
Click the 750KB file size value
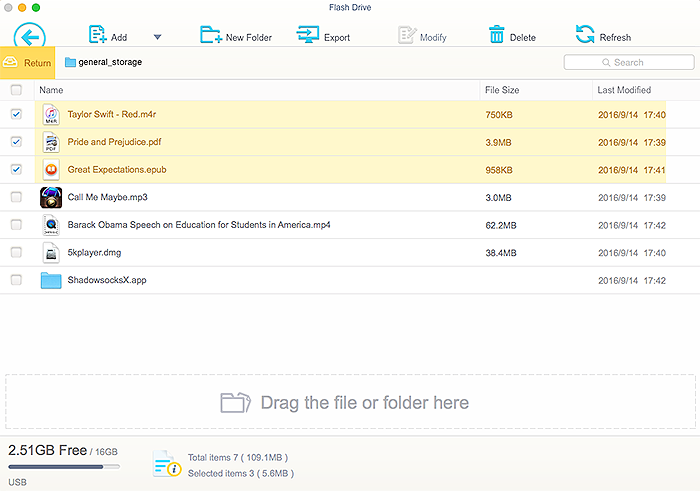pyautogui.click(x=499, y=115)
